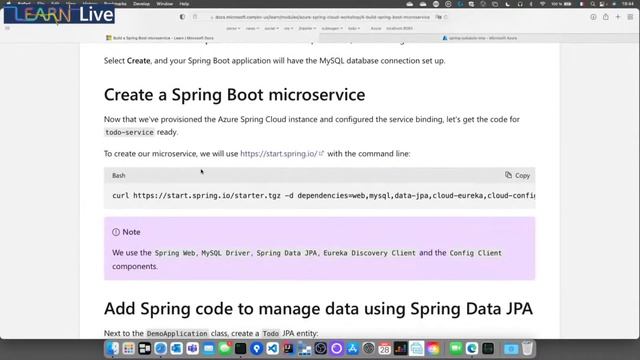Launch Visual Studio Code from the dock

[273, 349]
